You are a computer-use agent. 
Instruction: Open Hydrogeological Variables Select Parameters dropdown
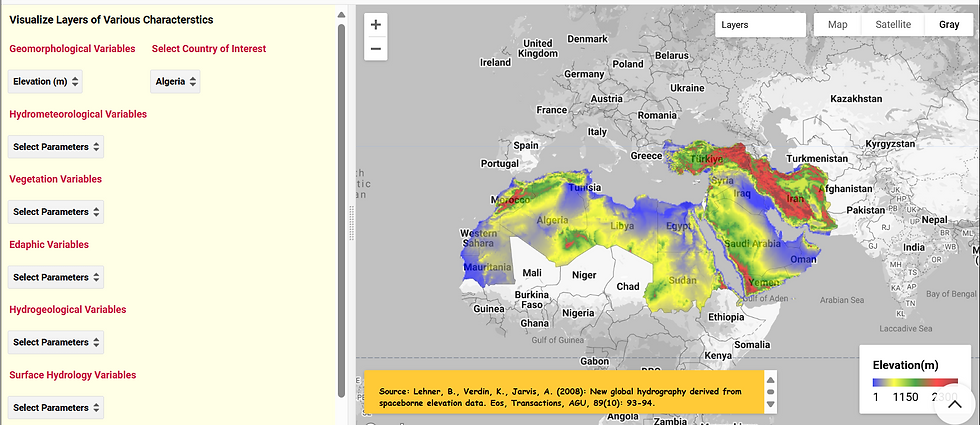[56, 342]
